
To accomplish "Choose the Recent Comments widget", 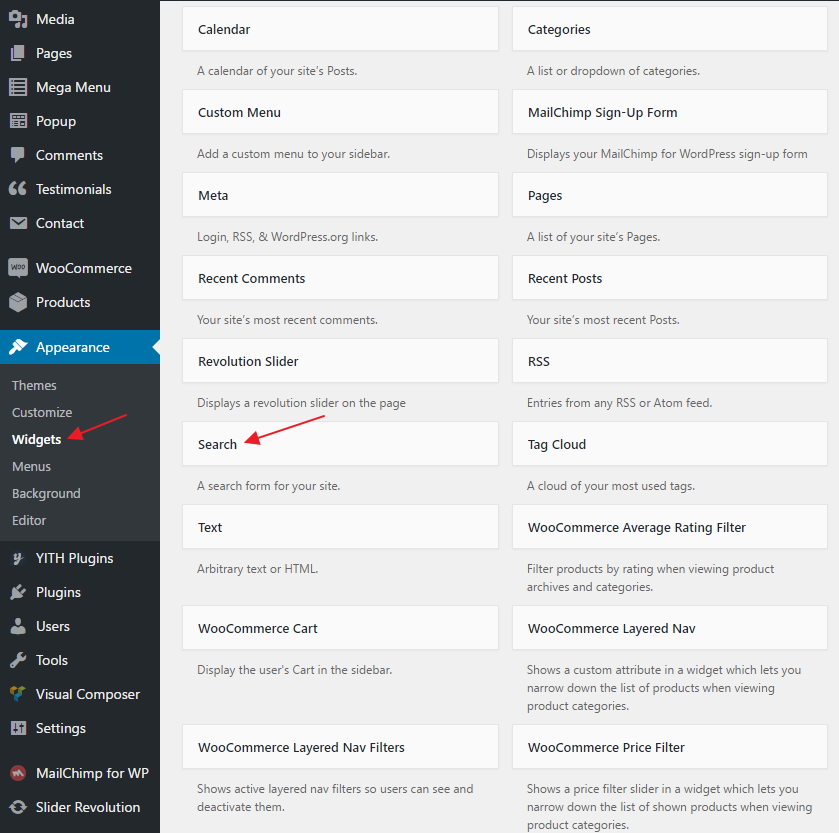I will tap(340, 278).
